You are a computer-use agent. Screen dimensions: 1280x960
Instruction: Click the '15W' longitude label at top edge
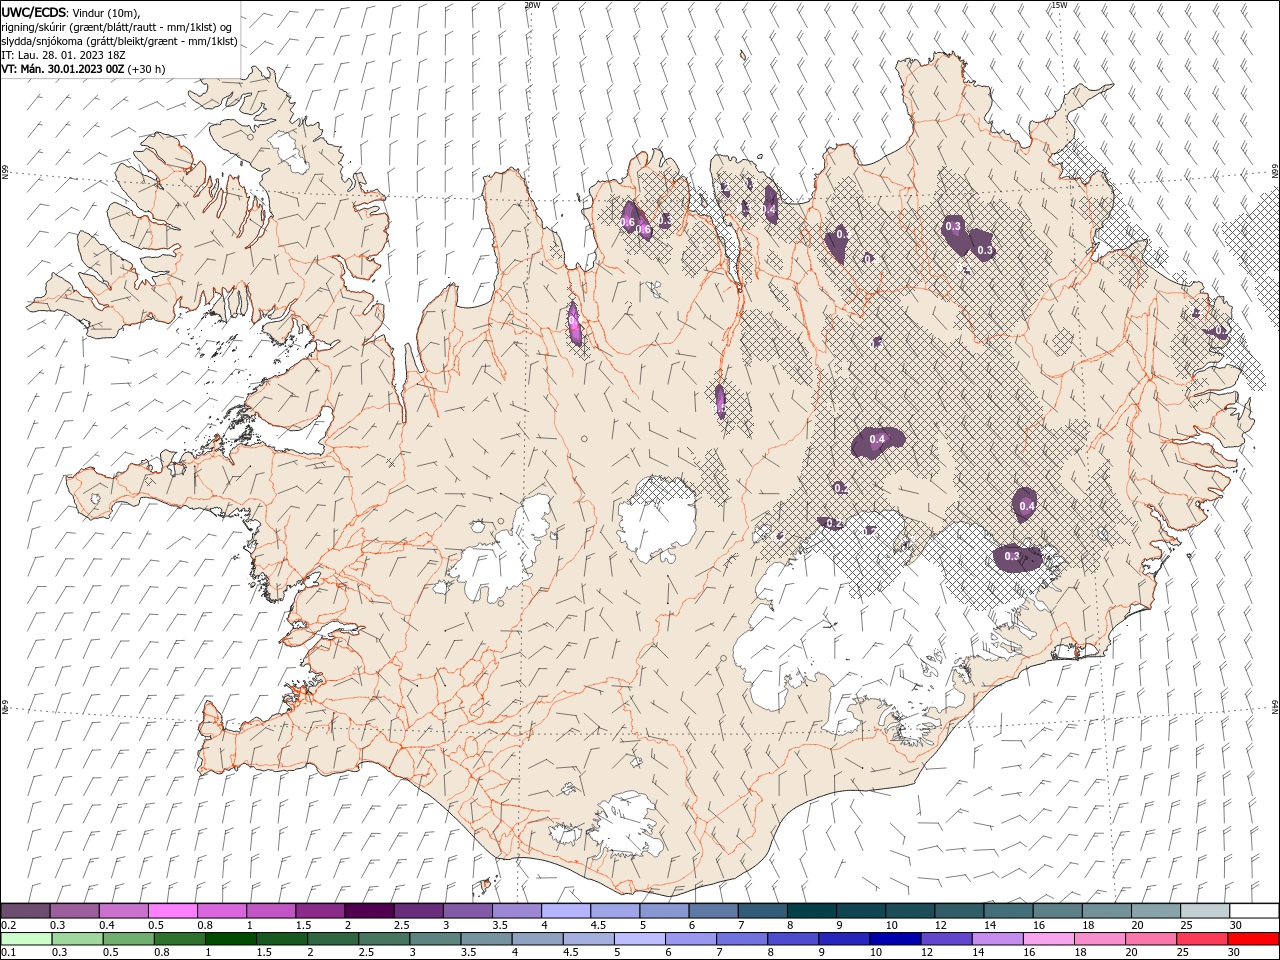coord(1059,5)
